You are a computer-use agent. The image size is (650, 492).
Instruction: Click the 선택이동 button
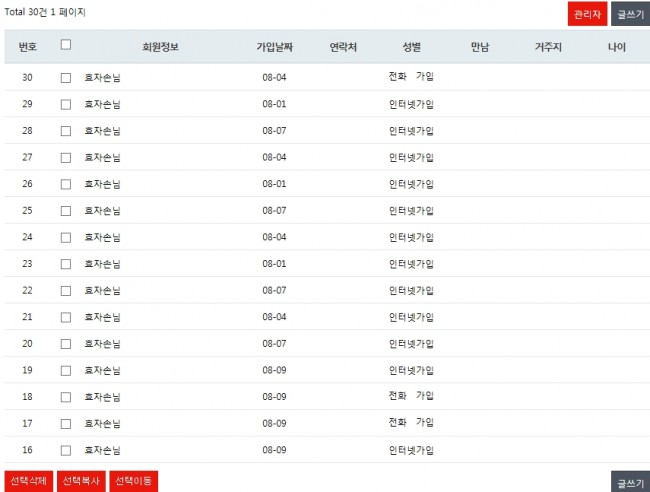133,481
